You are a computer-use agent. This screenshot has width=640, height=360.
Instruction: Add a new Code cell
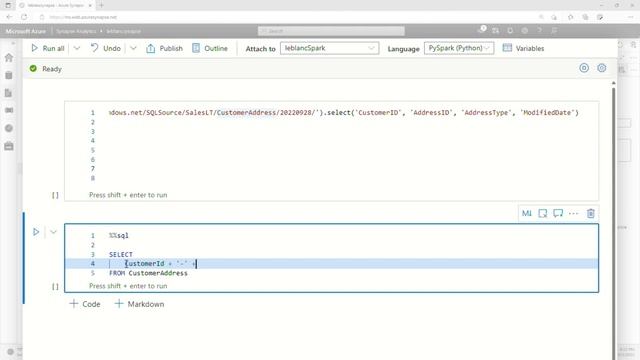(x=85, y=304)
